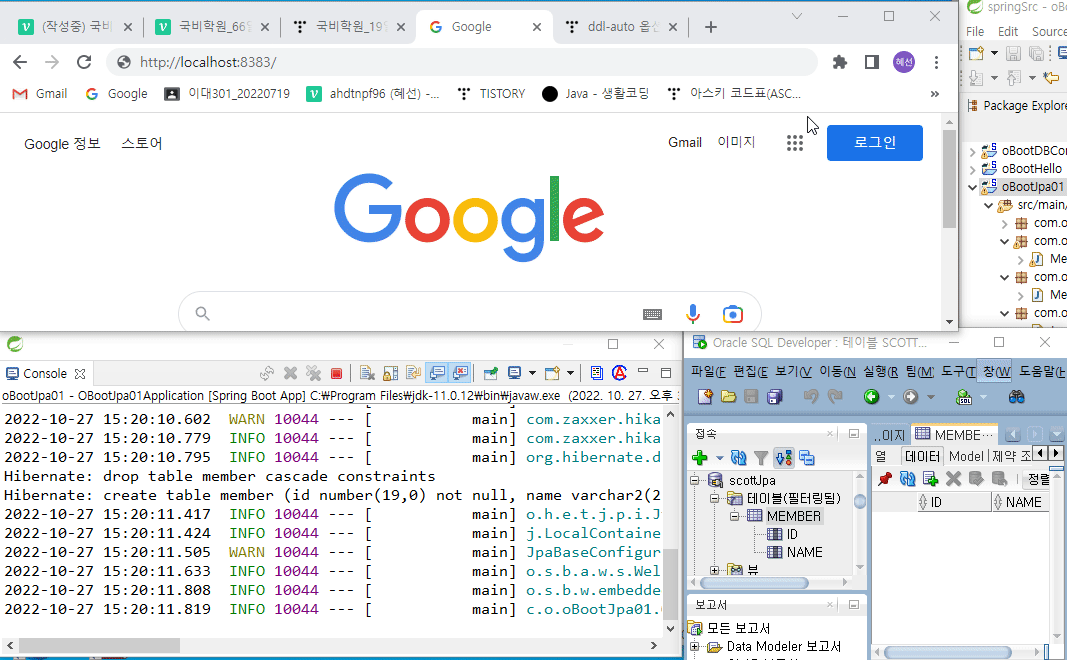
Task: Expand oBootDBConnect project in Package Explorer
Action: pyautogui.click(x=972, y=151)
